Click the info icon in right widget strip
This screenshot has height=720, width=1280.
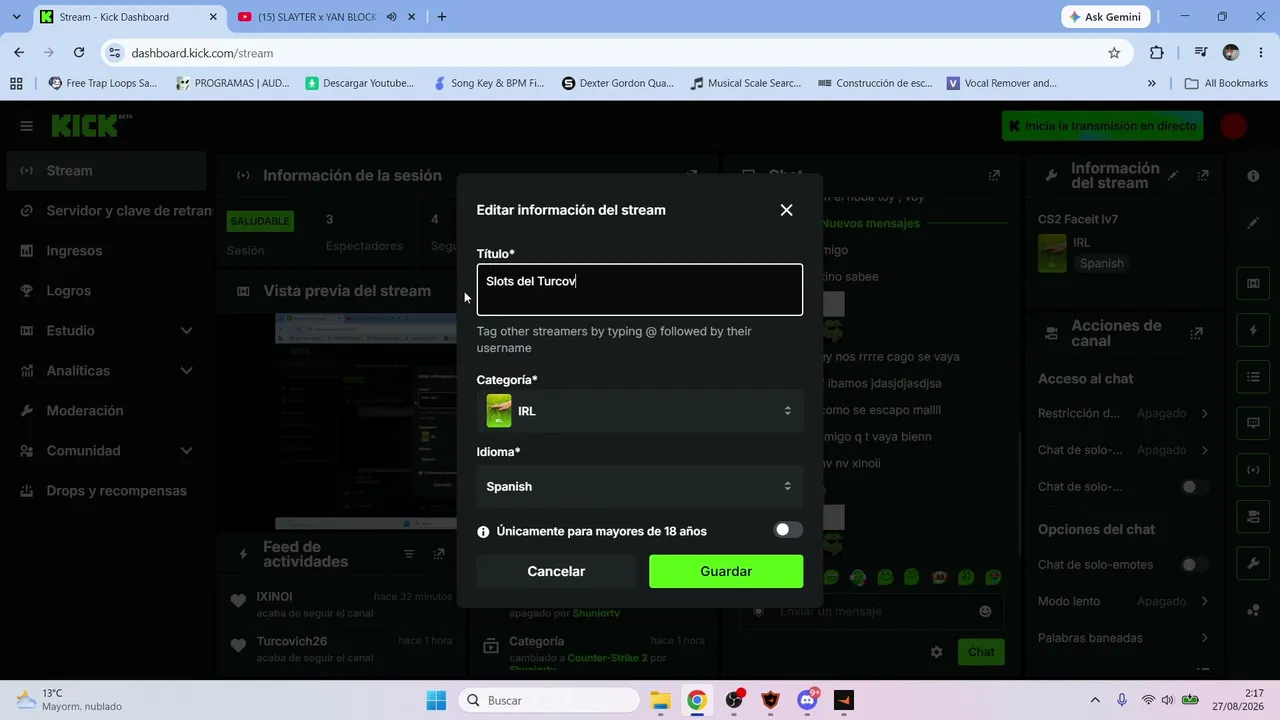coord(1253,176)
